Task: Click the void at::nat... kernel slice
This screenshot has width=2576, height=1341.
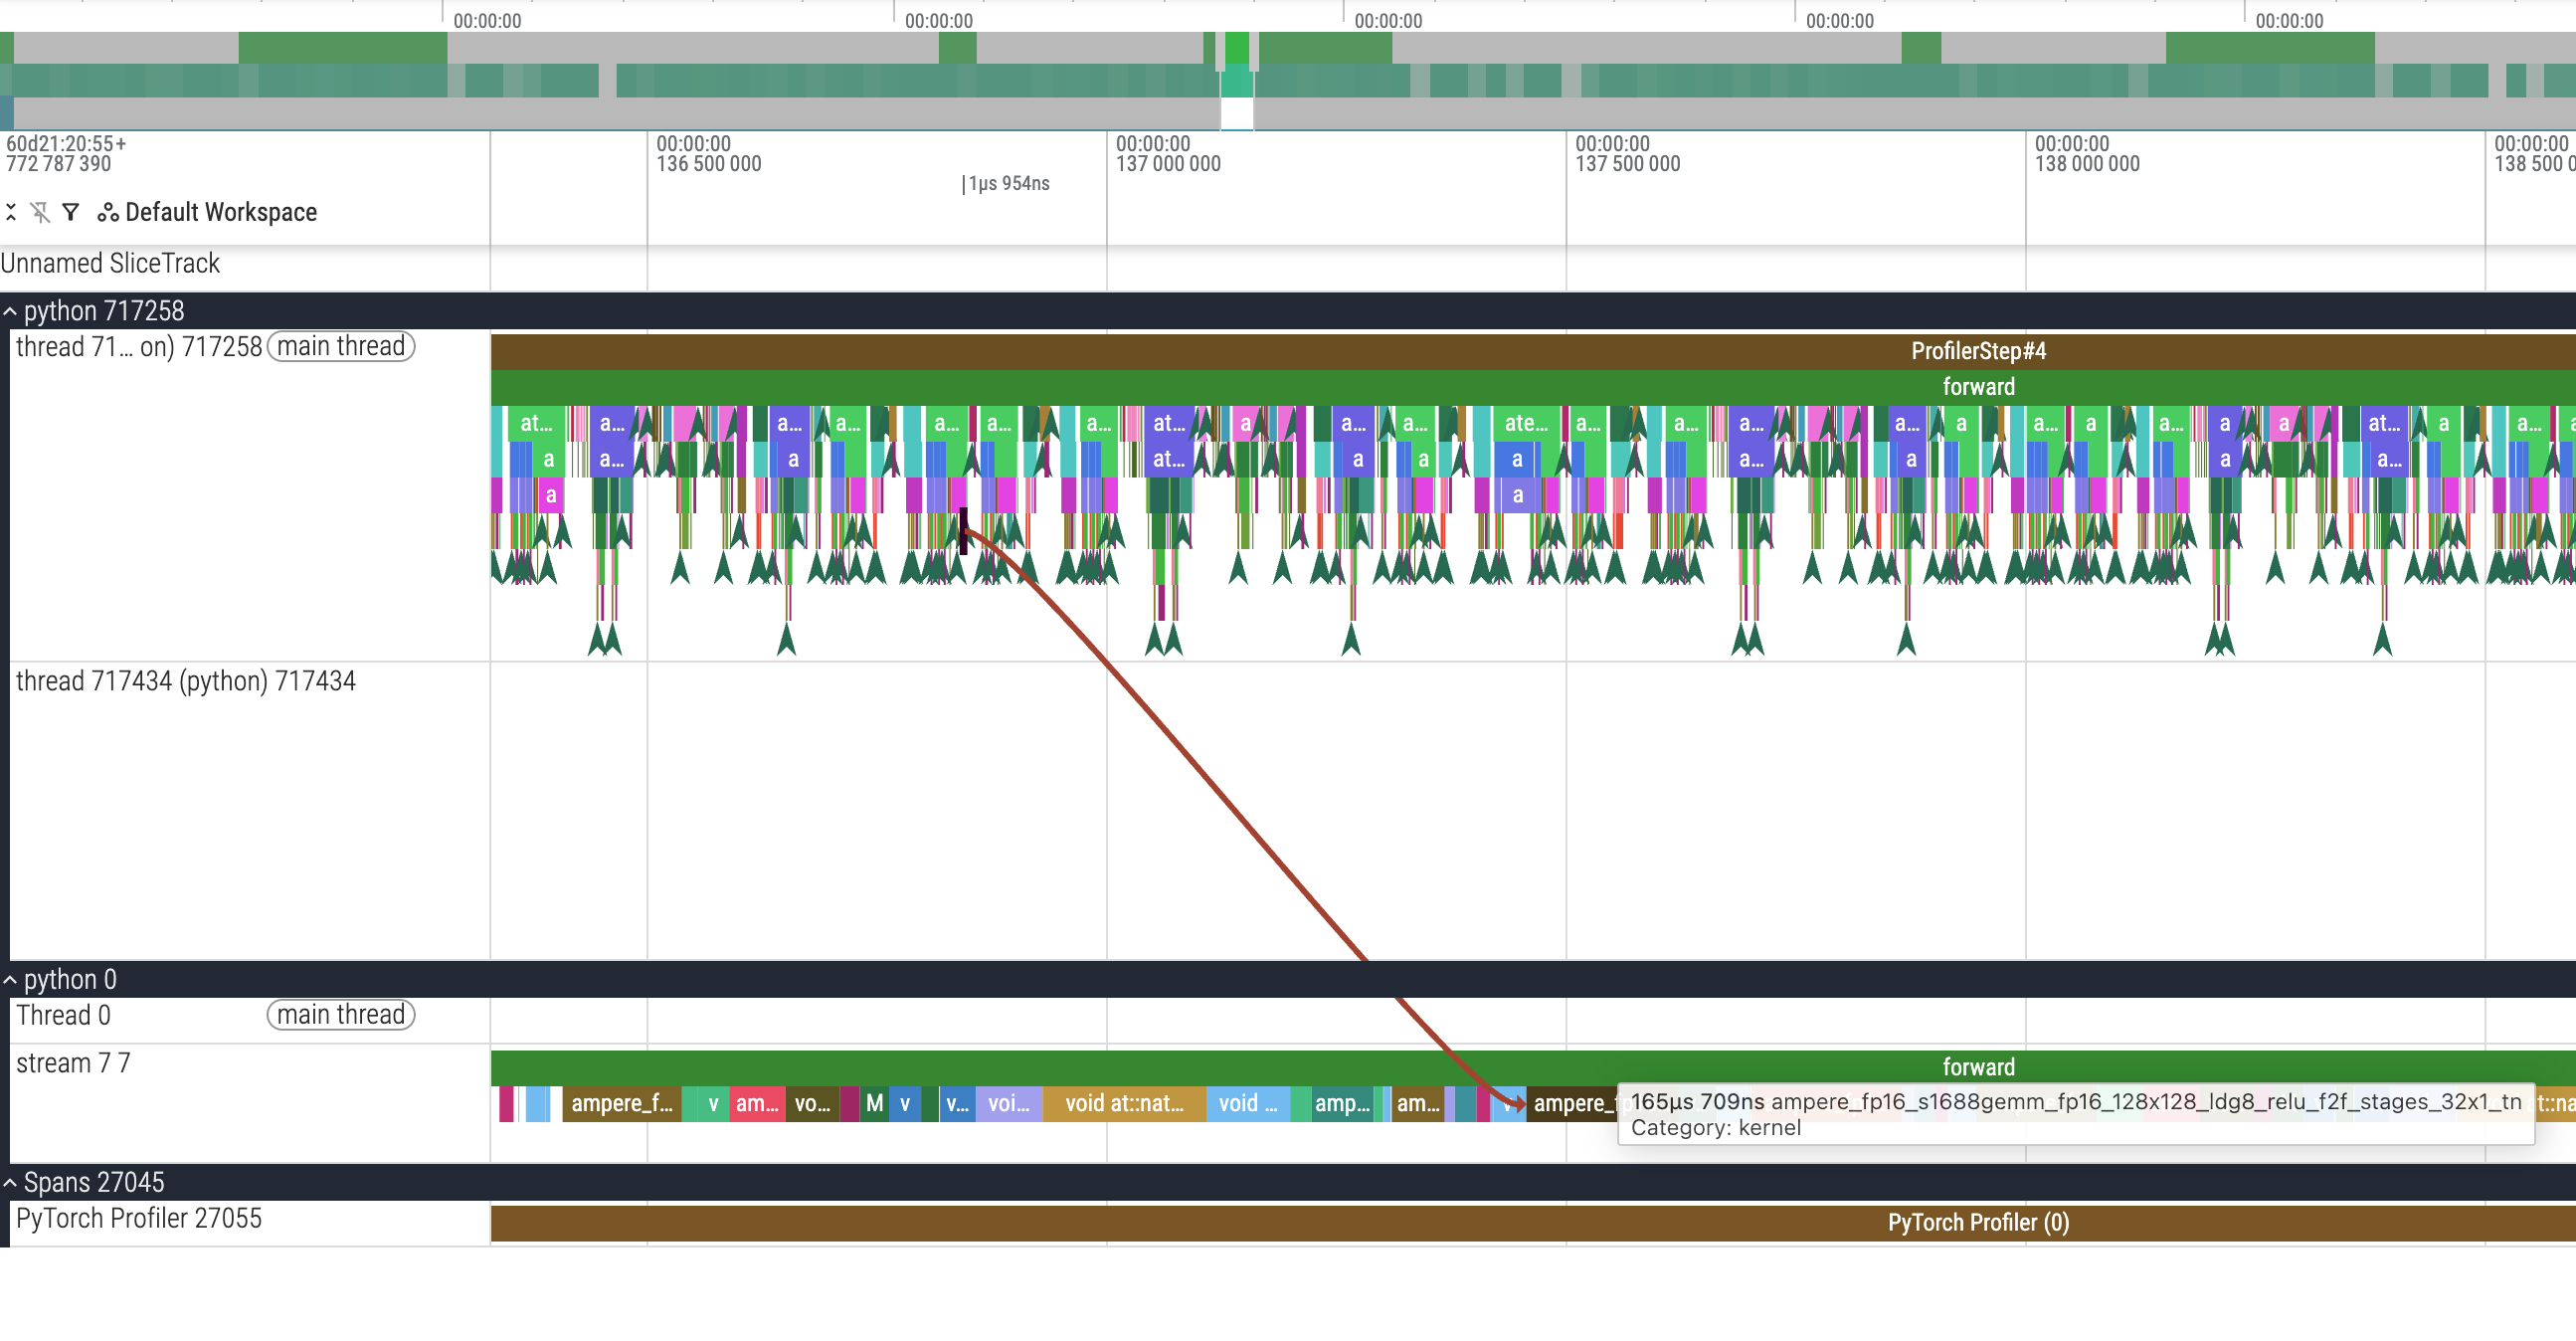Action: 1123,1104
